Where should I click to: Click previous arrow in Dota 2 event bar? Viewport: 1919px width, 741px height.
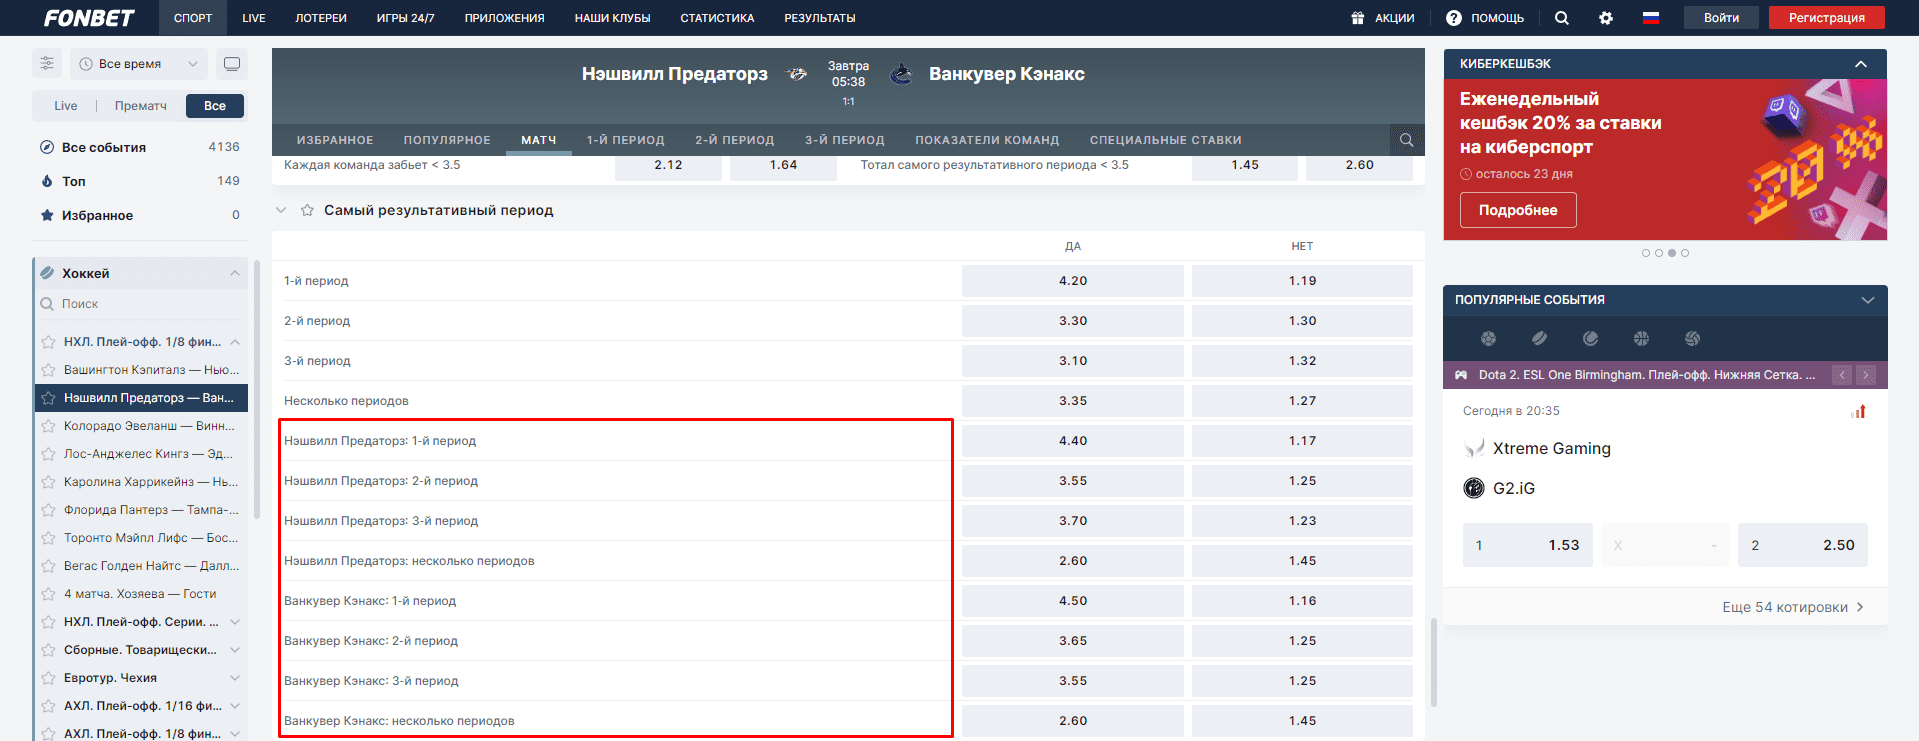pos(1842,375)
